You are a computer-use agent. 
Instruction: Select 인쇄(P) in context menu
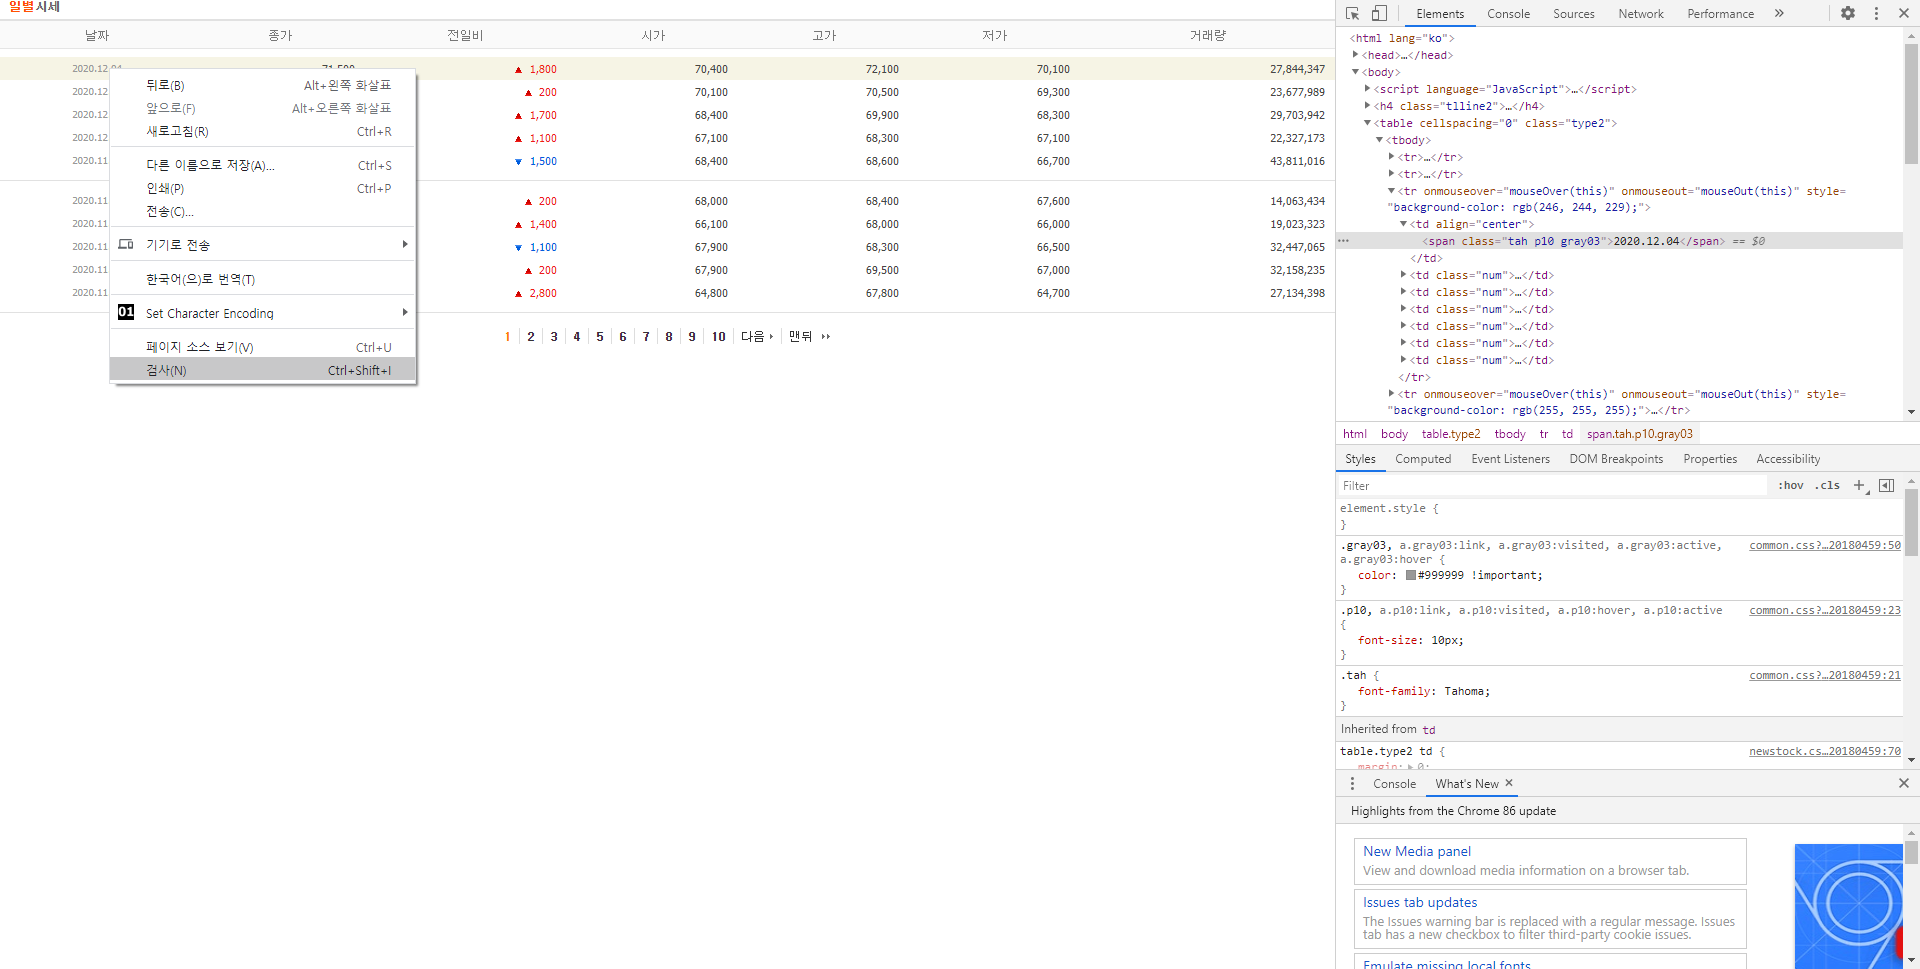[x=263, y=188]
